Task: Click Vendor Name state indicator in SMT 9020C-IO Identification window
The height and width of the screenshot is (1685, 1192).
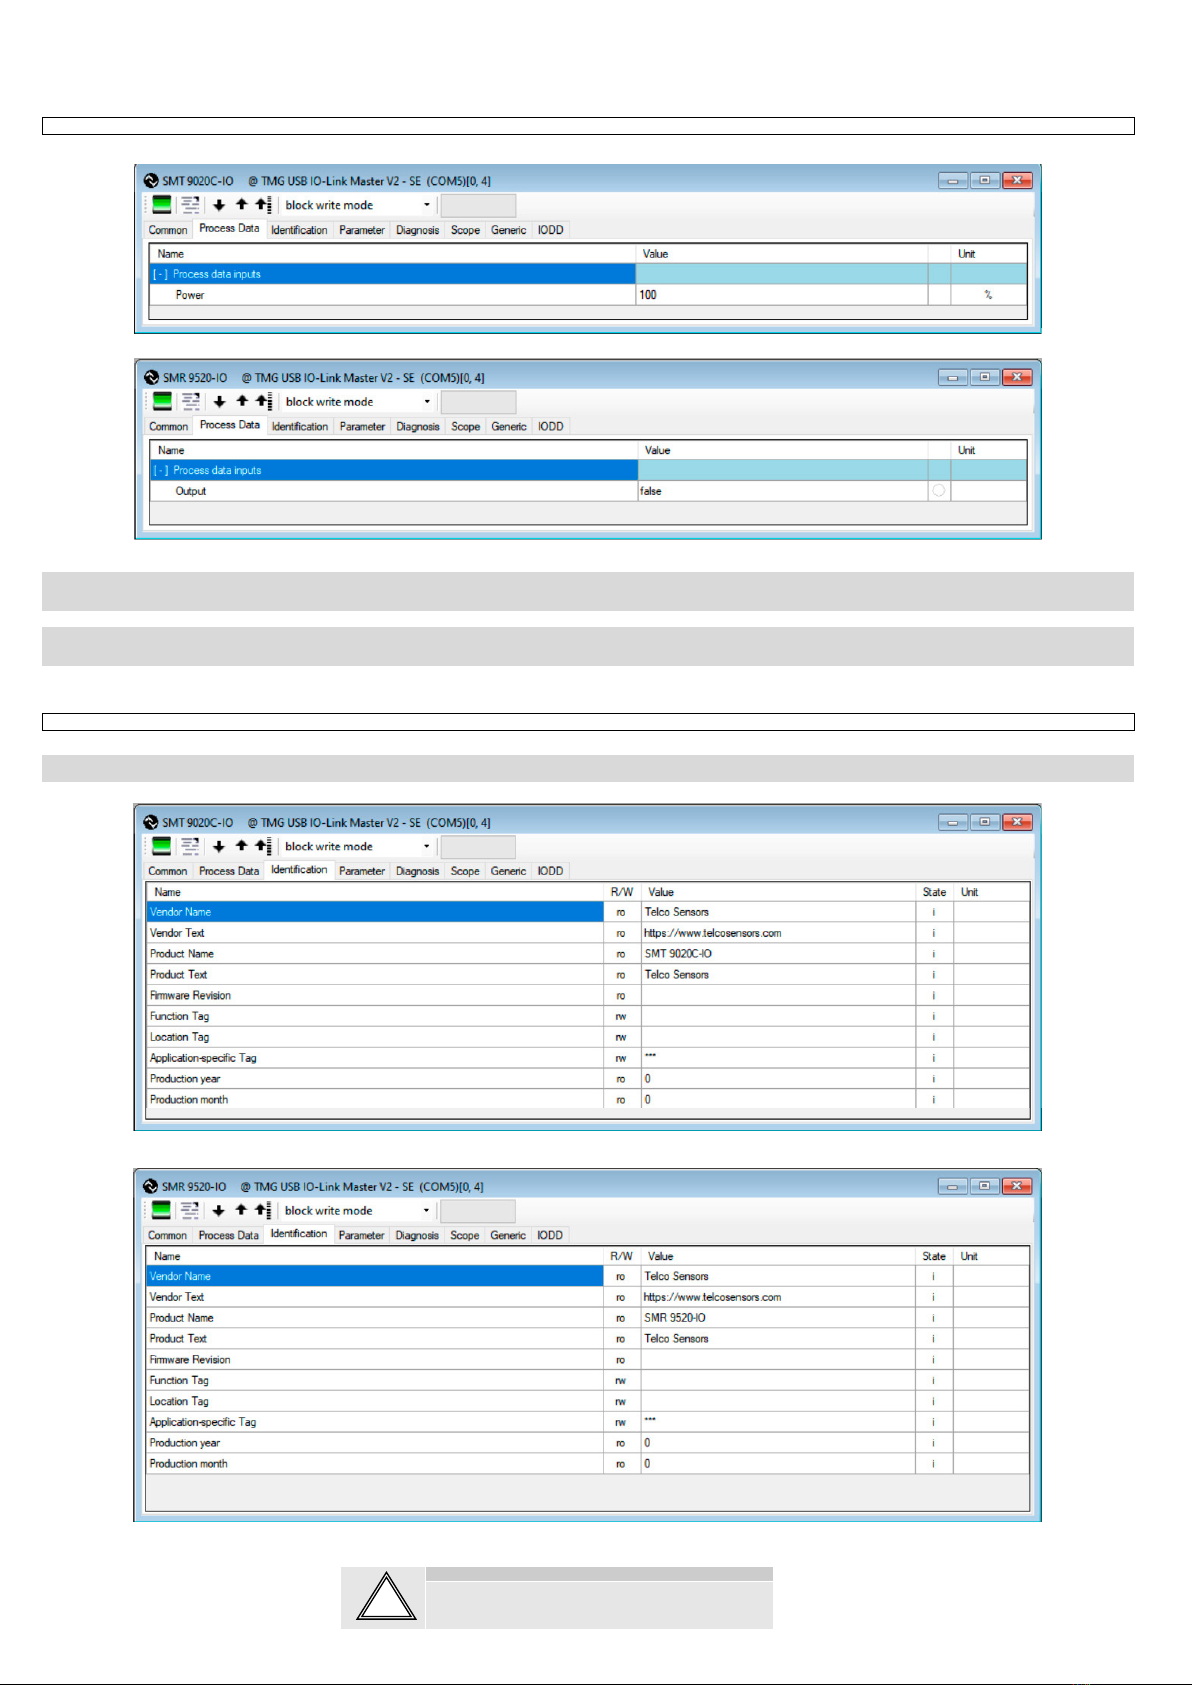Action: point(934,912)
